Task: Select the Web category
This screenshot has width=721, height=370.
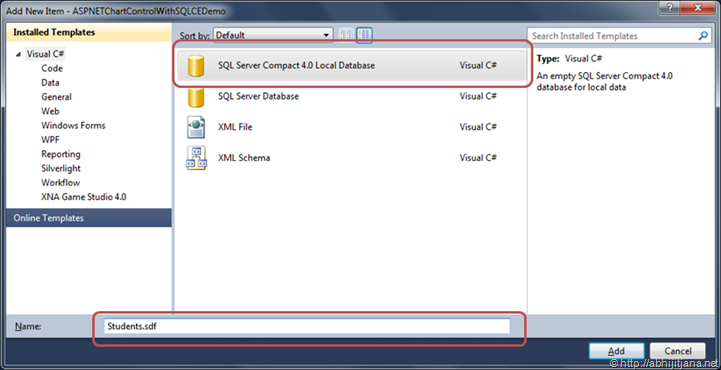Action: pos(50,111)
